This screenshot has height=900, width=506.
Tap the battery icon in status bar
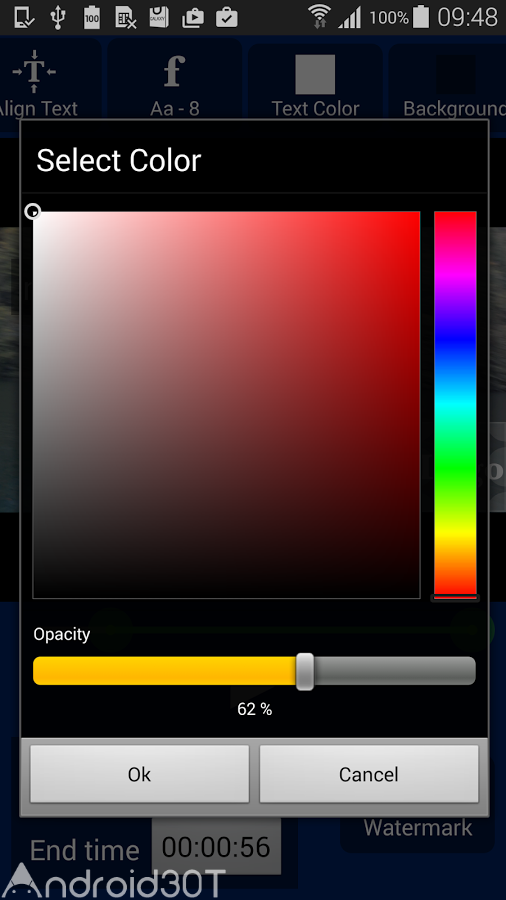421,17
